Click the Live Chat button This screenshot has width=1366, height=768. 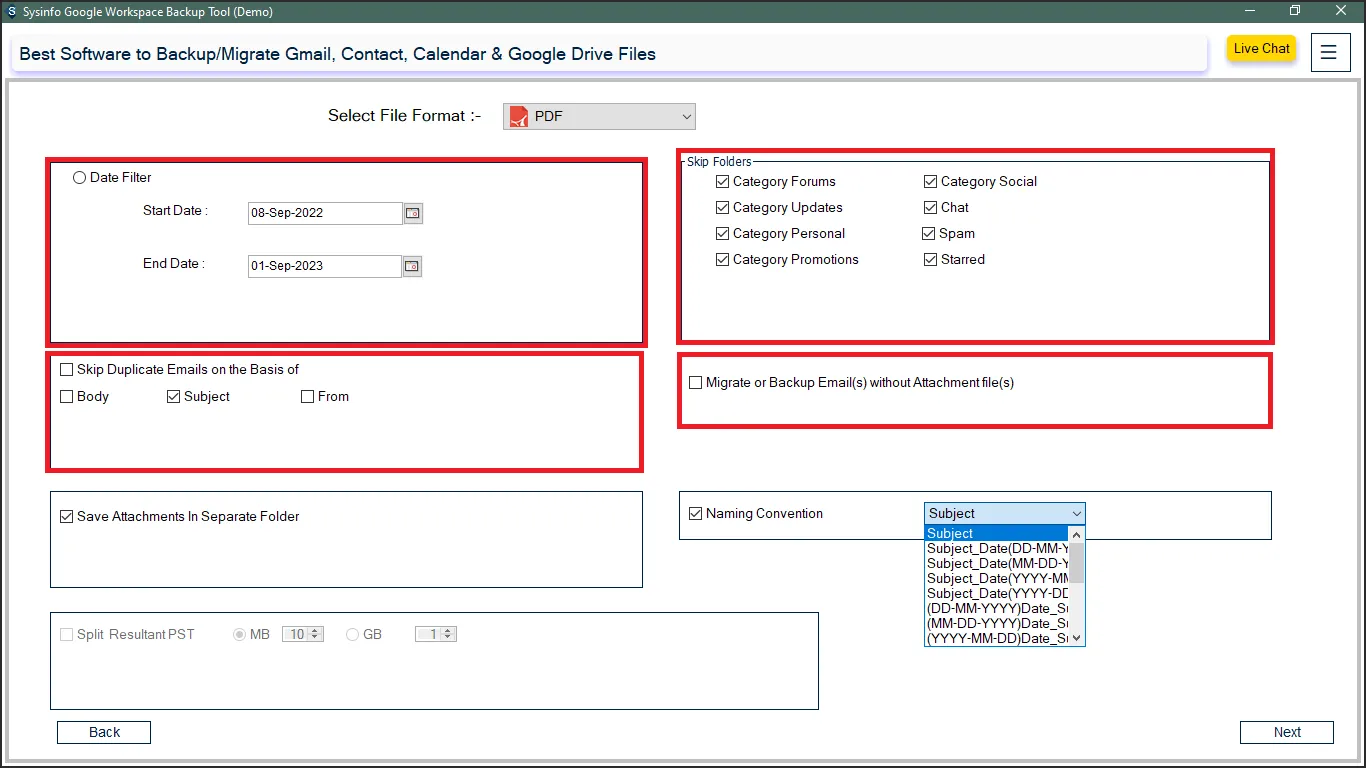pyautogui.click(x=1261, y=49)
